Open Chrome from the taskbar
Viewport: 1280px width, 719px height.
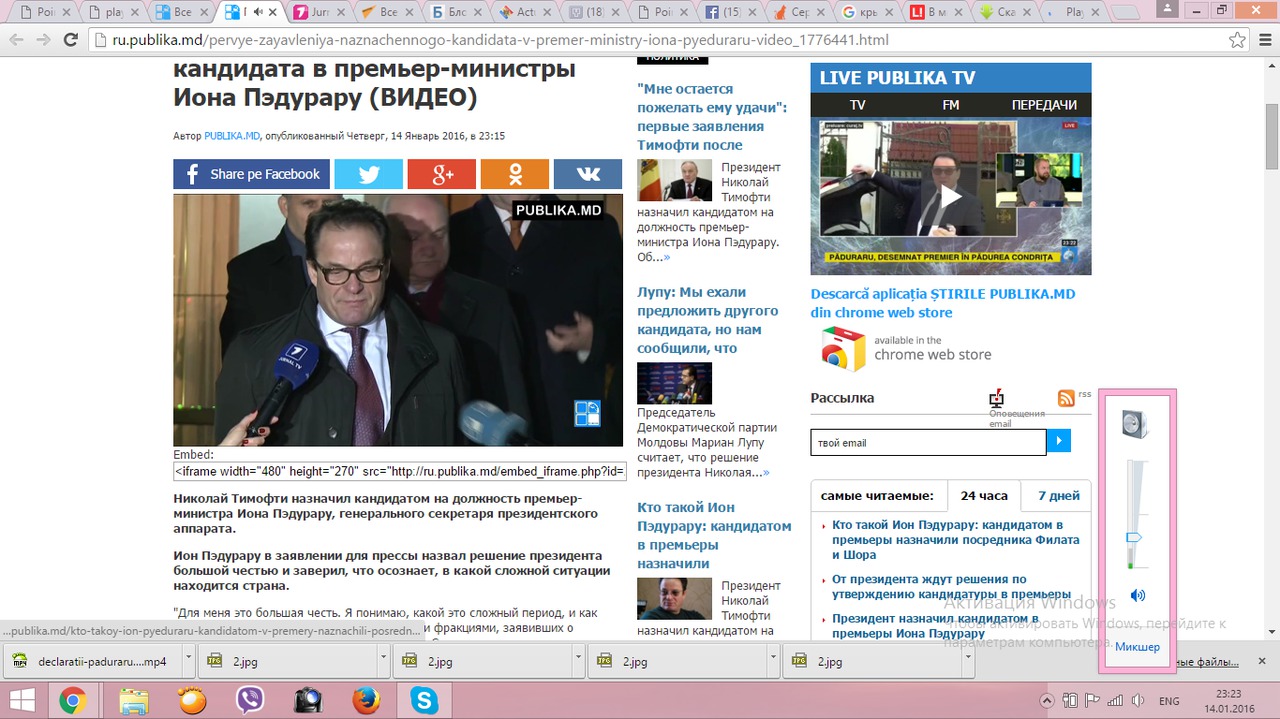click(72, 701)
